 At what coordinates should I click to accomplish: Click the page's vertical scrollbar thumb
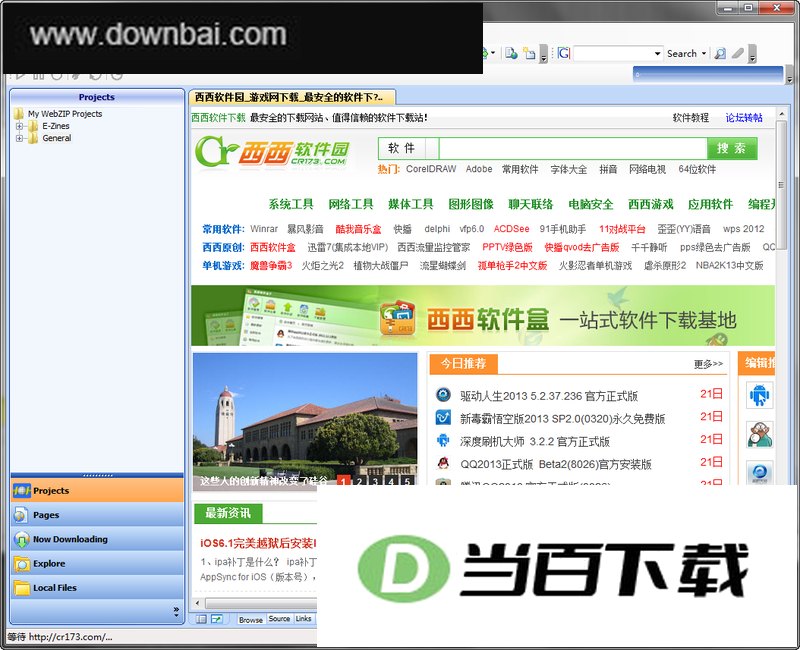pyautogui.click(x=781, y=186)
